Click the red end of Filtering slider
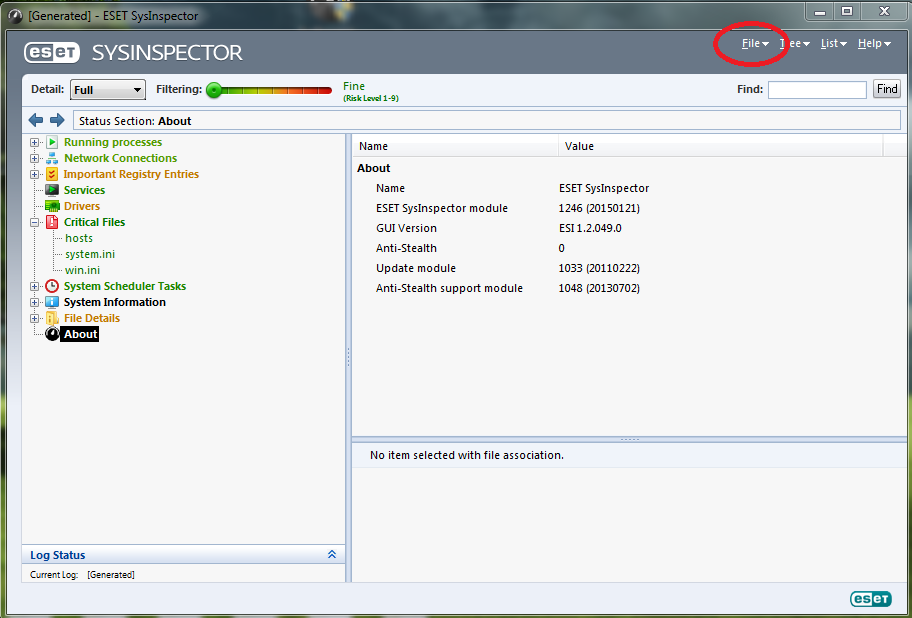The image size is (912, 618). (325, 90)
